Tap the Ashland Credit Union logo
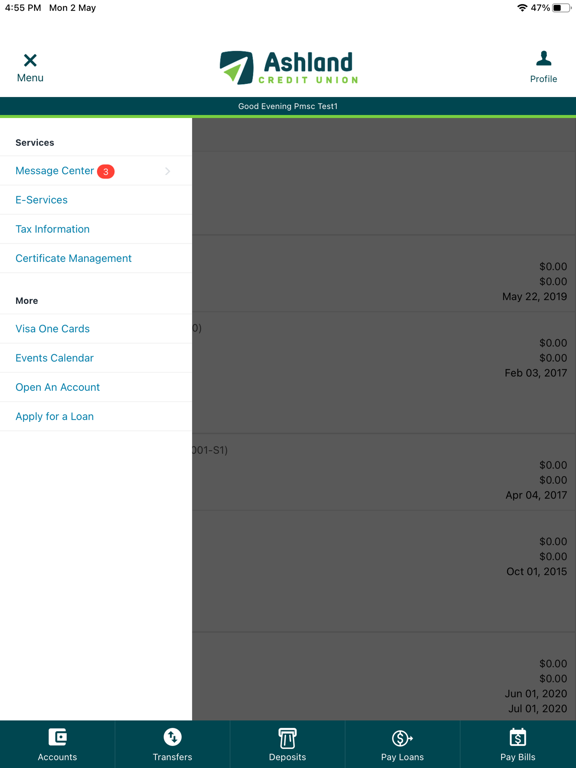Image resolution: width=576 pixels, height=768 pixels. (x=289, y=68)
